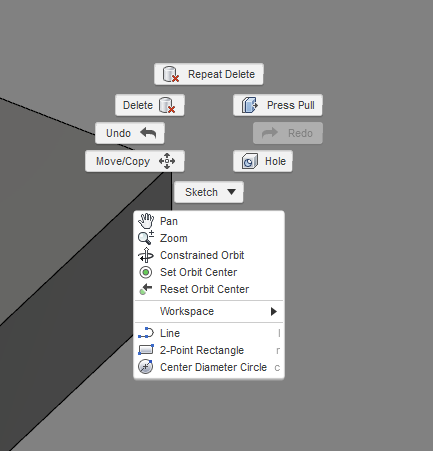Image resolution: width=433 pixels, height=451 pixels.
Task: Expand Workspace submenu arrow
Action: point(274,311)
